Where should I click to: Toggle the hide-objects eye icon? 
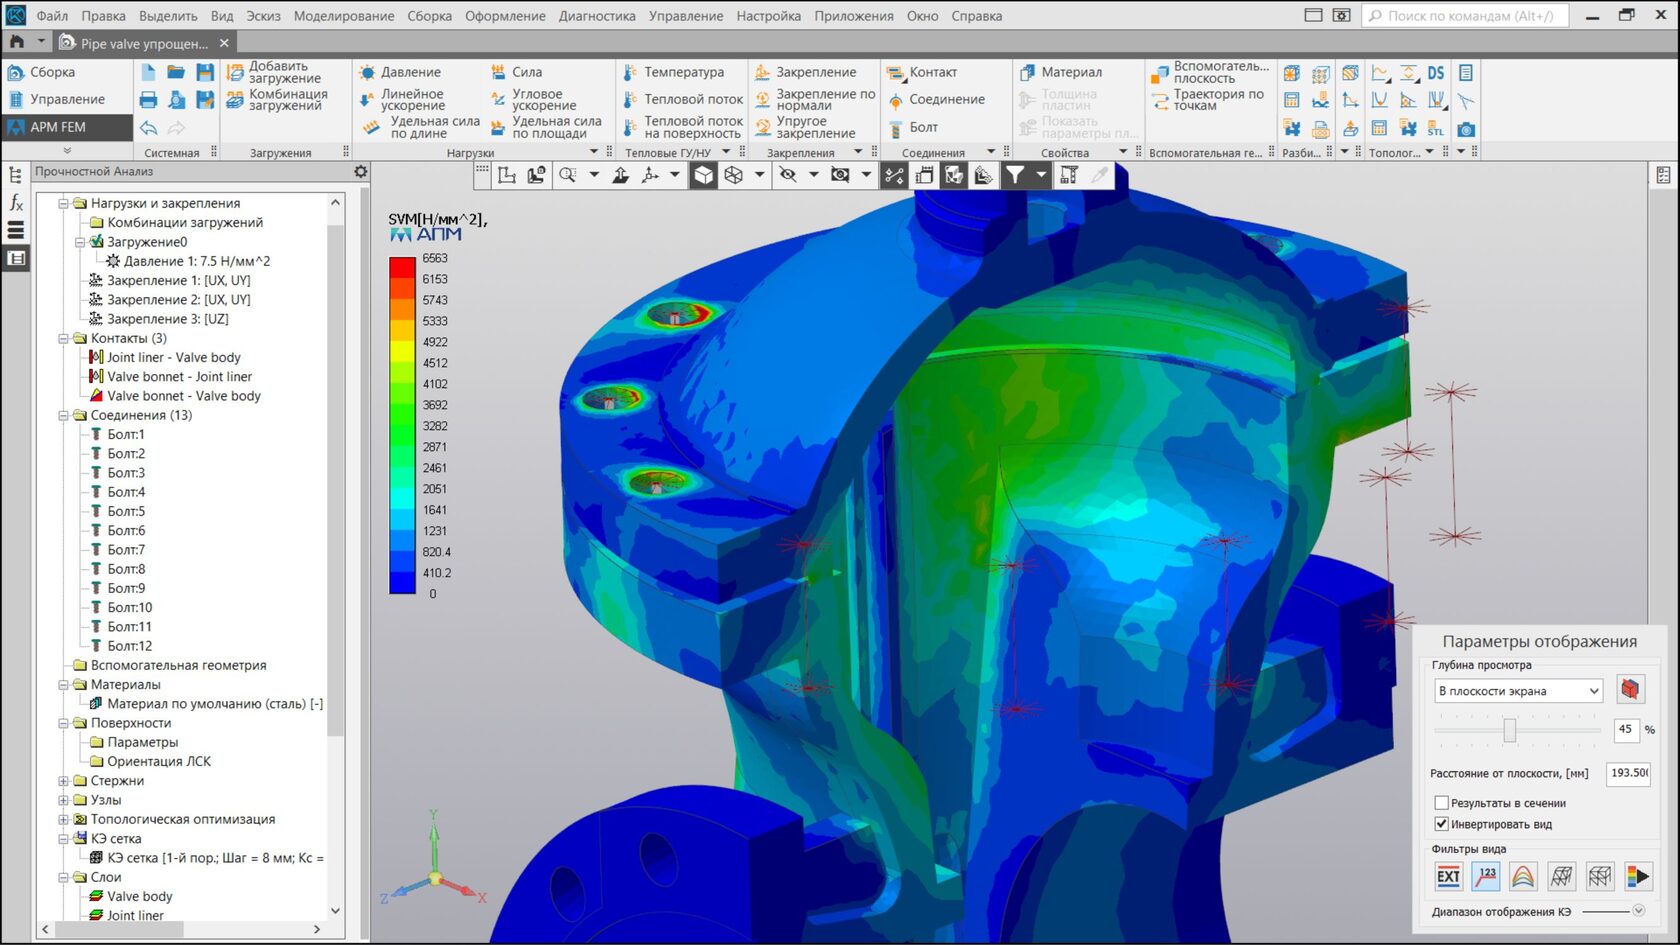point(788,175)
